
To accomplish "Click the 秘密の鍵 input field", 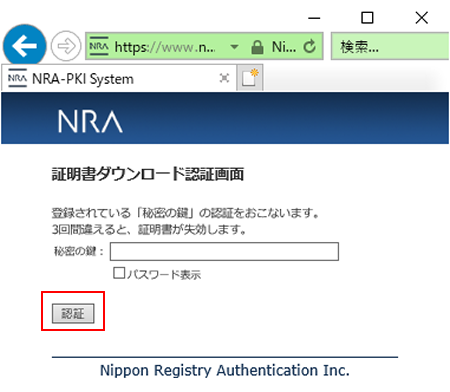I will 224,252.
